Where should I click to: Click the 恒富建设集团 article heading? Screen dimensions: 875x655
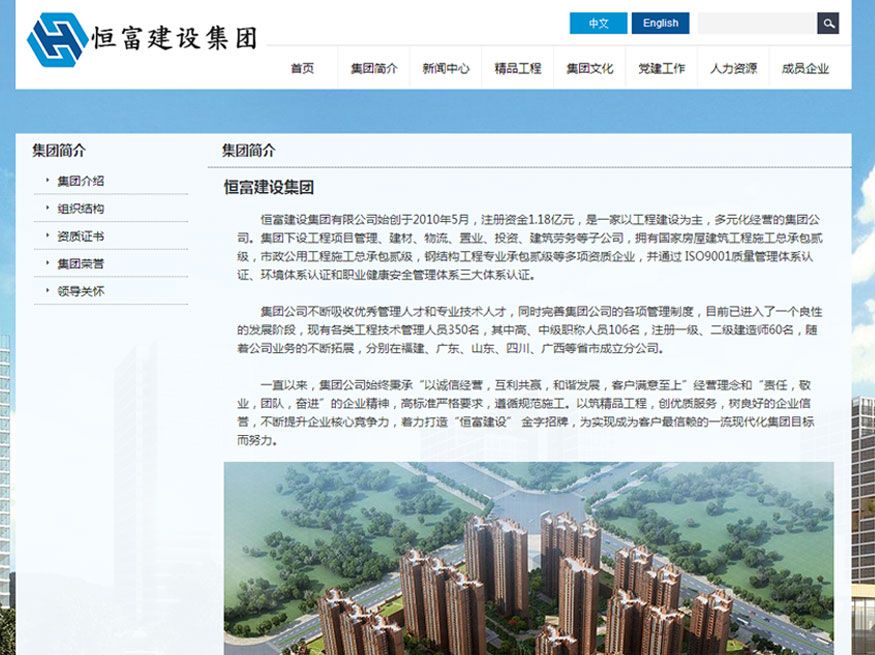point(268,187)
